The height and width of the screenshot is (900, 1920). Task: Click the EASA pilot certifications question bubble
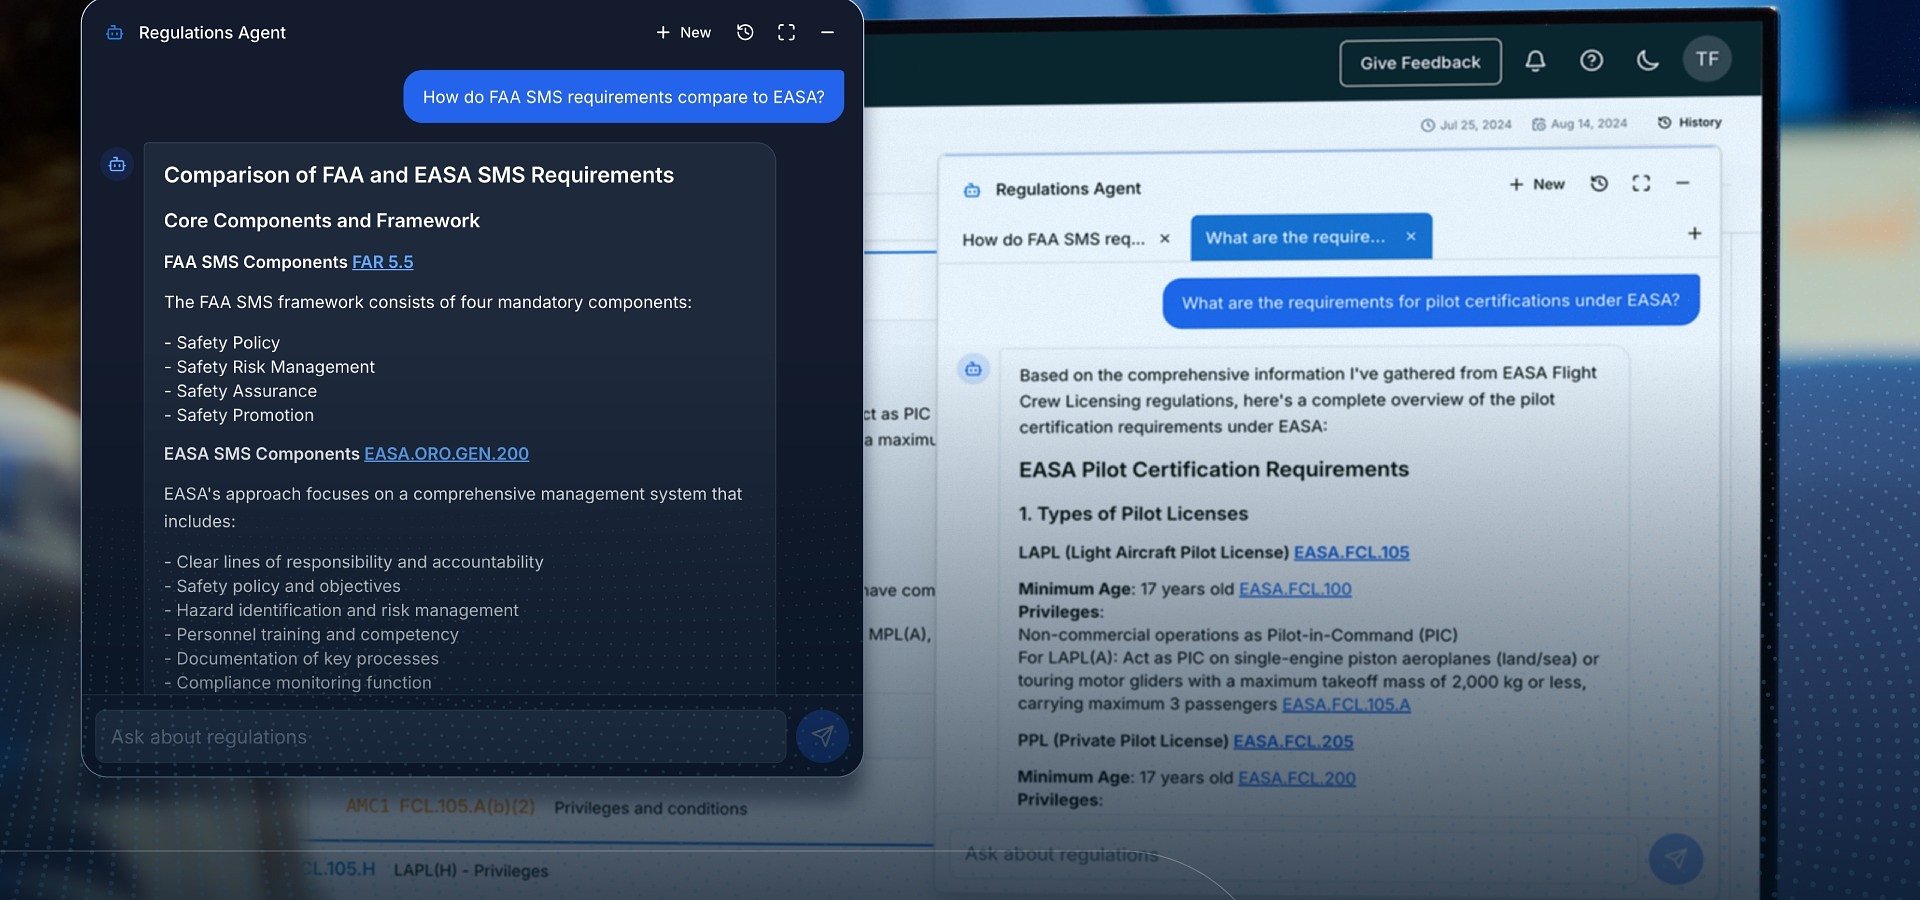point(1431,301)
